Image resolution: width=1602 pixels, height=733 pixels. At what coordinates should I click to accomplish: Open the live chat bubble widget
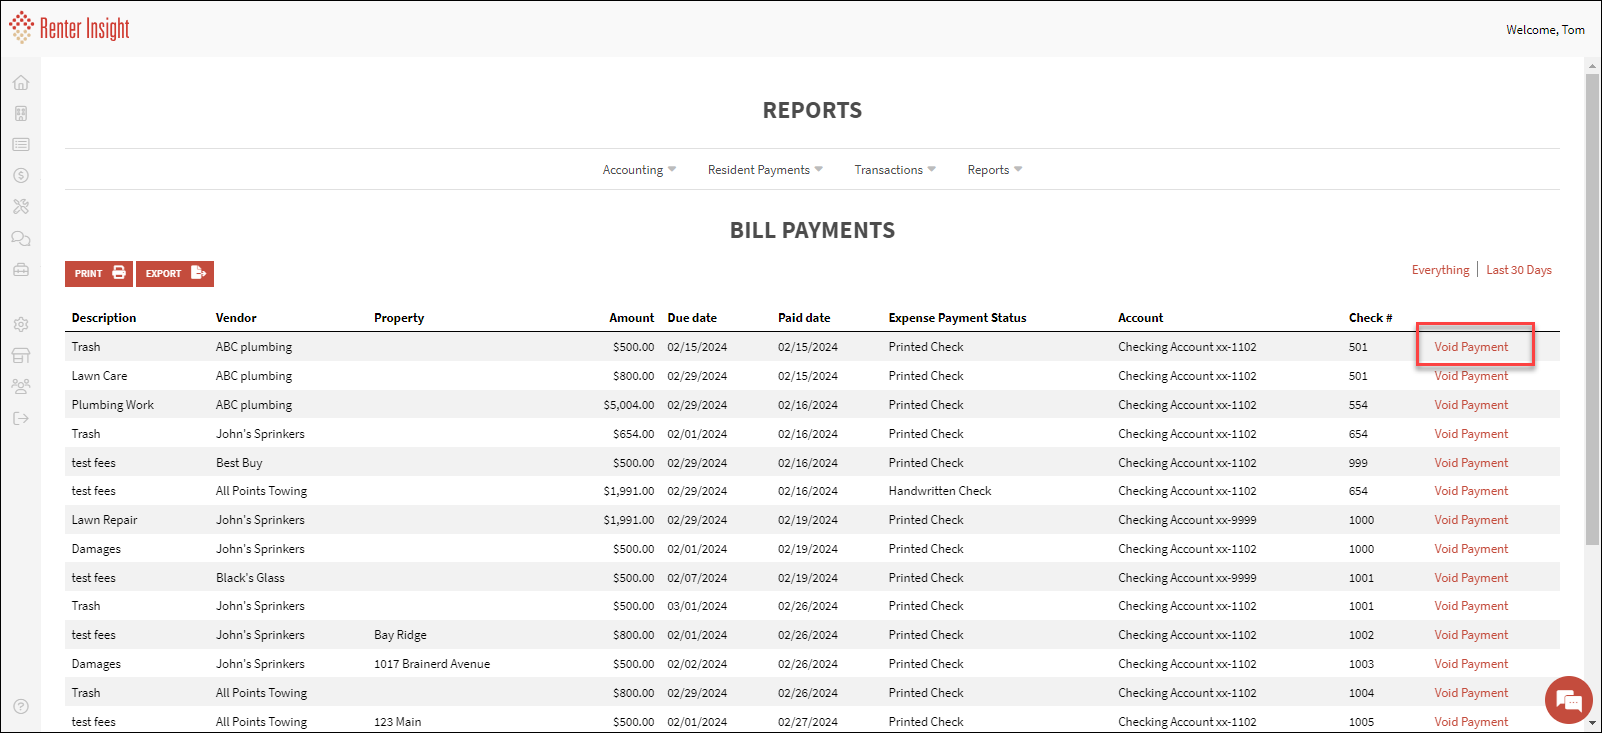click(x=1569, y=700)
